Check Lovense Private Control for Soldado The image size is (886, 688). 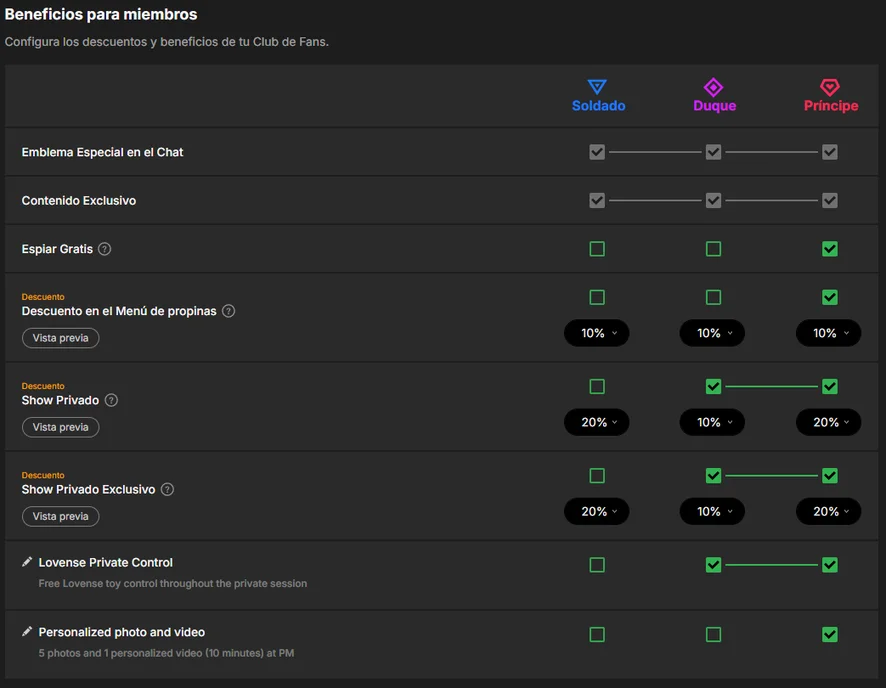(x=597, y=565)
